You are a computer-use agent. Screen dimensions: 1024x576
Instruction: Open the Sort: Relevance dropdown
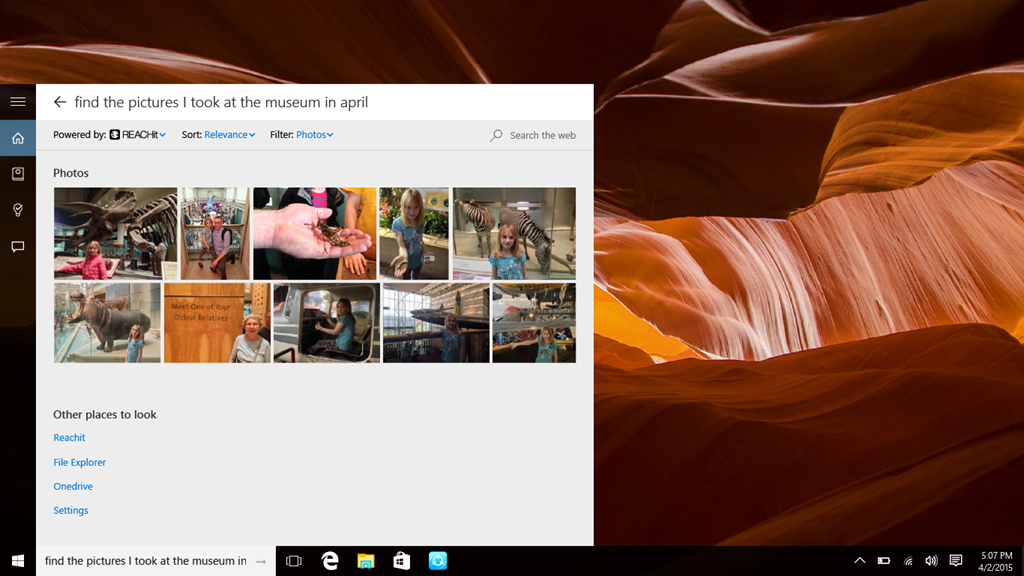pyautogui.click(x=229, y=135)
